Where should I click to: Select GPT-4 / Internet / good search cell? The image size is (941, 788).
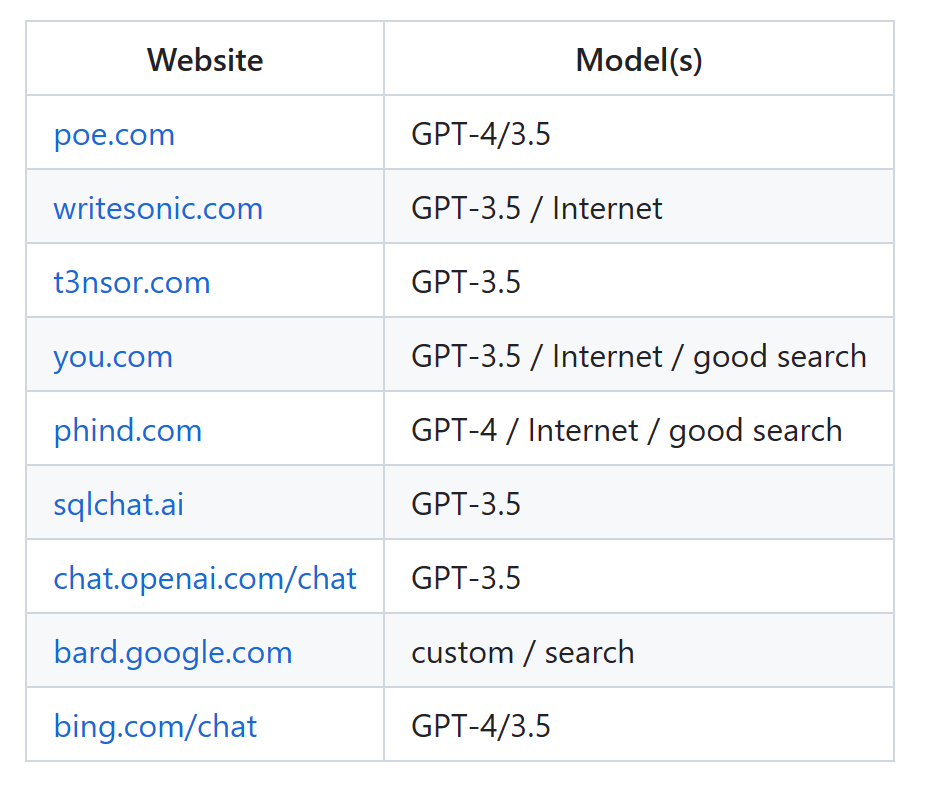(x=639, y=429)
